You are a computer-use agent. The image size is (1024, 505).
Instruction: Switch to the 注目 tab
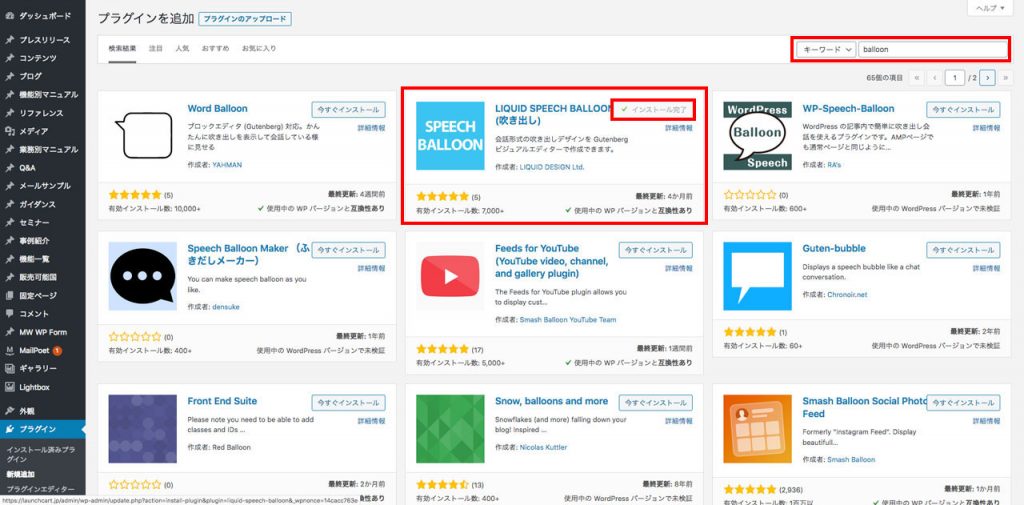155,48
